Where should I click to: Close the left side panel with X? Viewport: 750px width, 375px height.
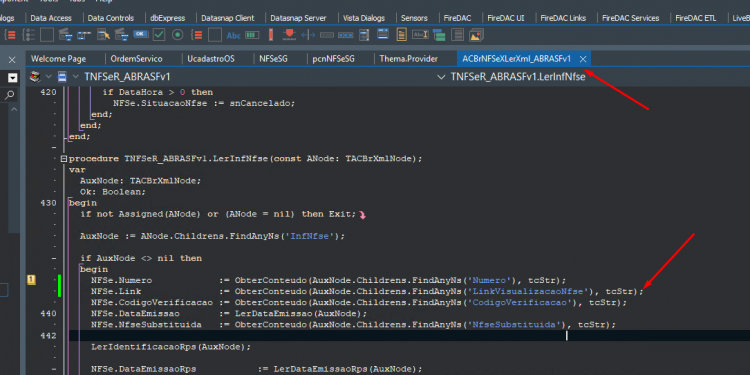click(12, 59)
